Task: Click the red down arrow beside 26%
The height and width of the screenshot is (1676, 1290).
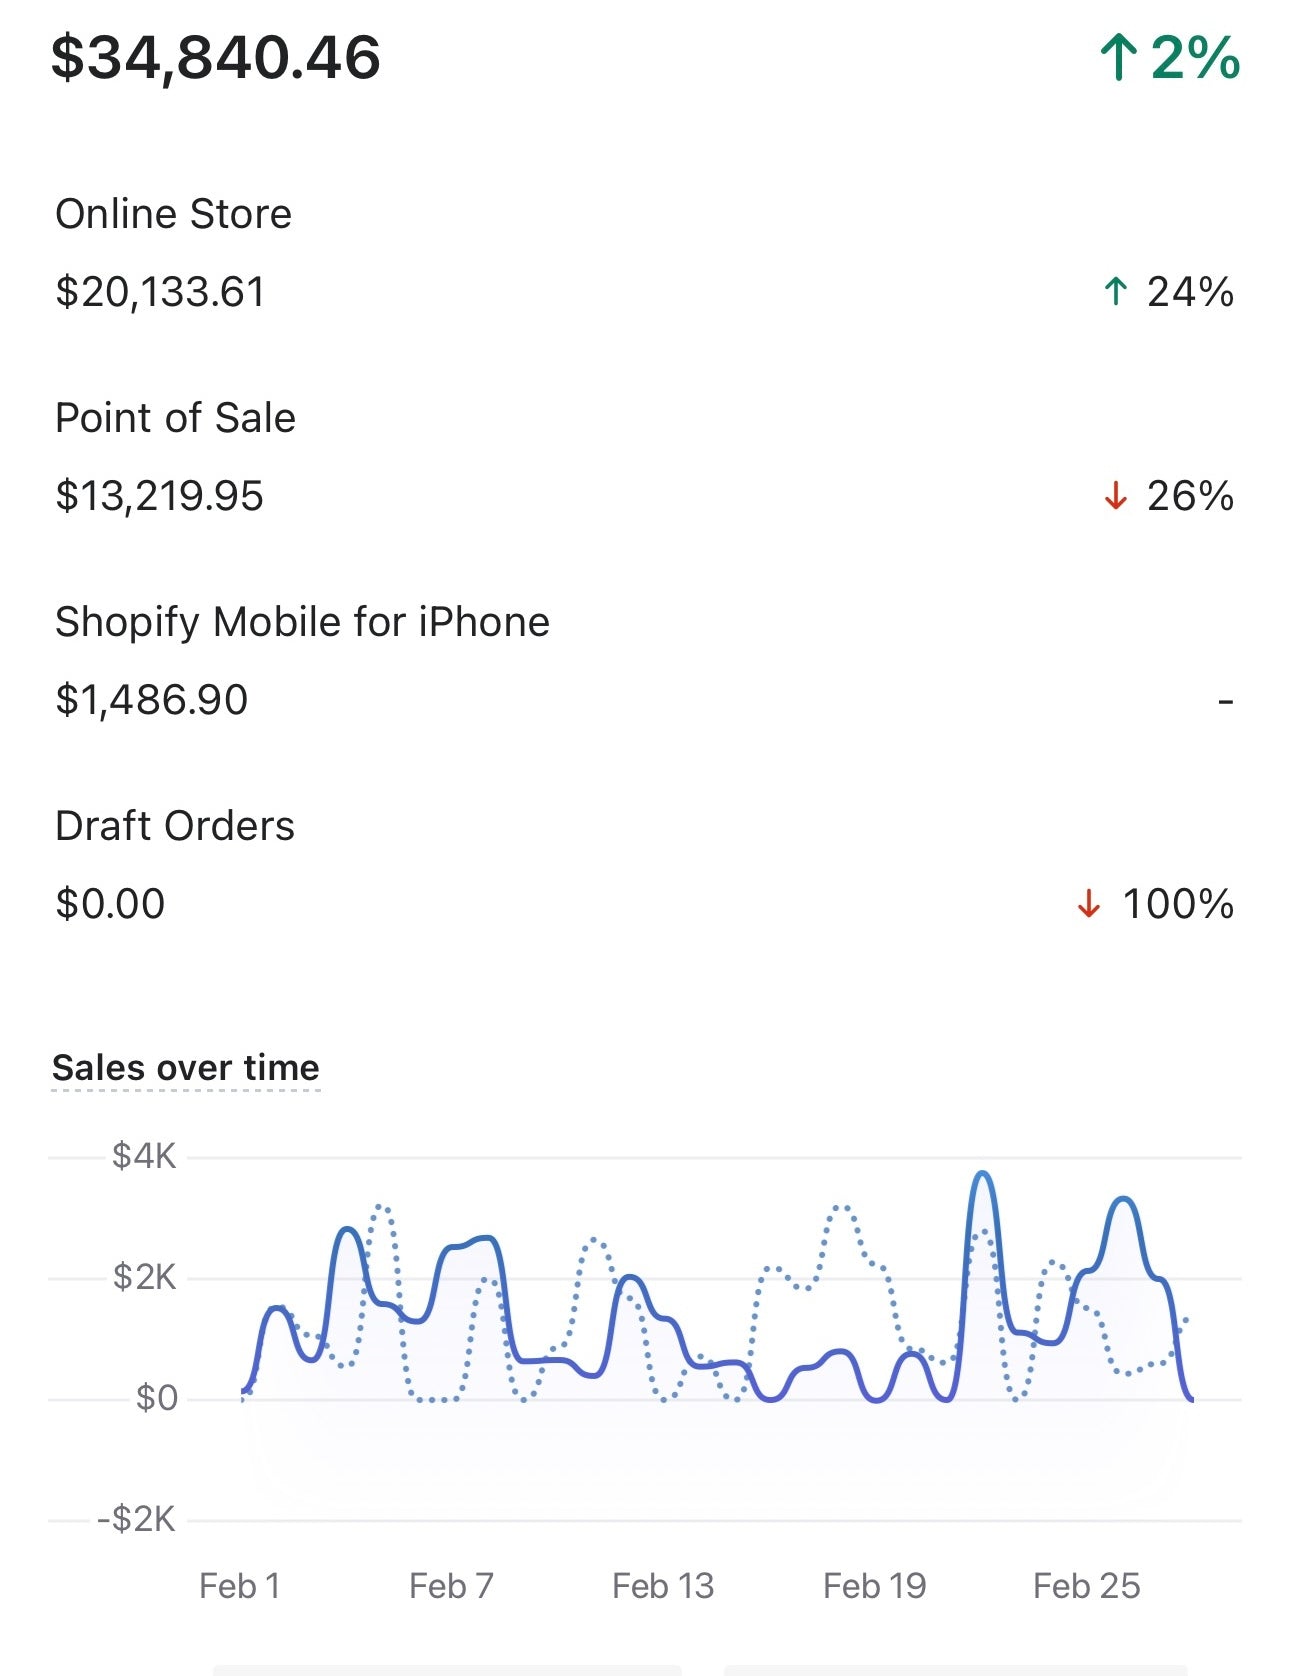Action: coord(1115,496)
